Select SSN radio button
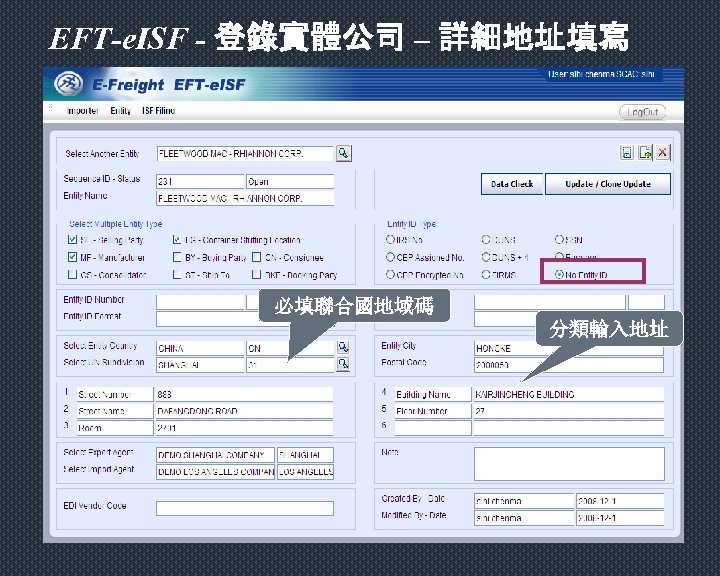 [559, 239]
